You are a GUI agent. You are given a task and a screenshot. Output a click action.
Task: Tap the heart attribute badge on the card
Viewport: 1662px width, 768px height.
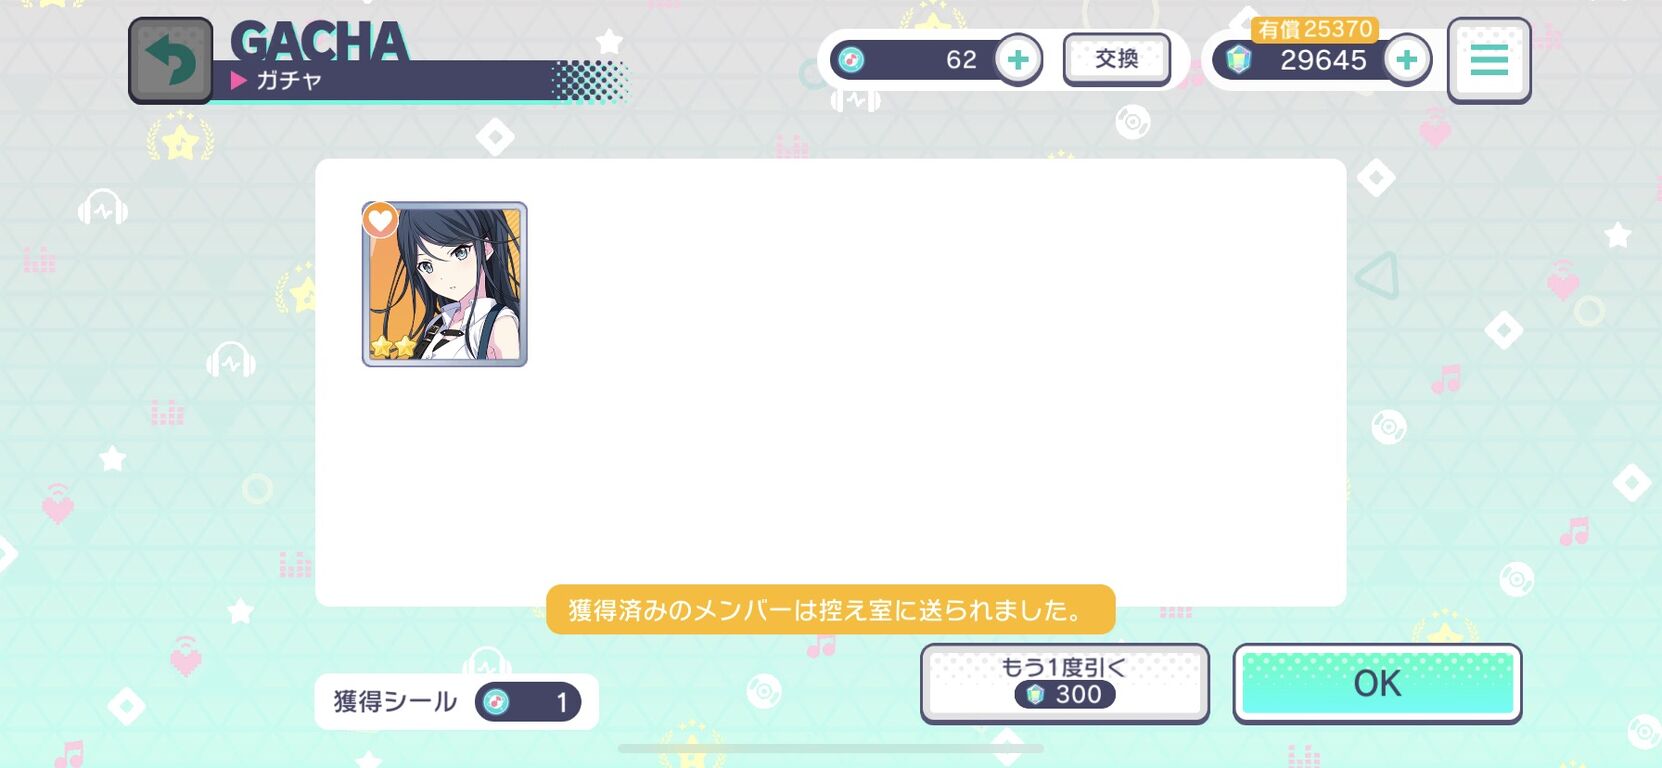tap(380, 219)
